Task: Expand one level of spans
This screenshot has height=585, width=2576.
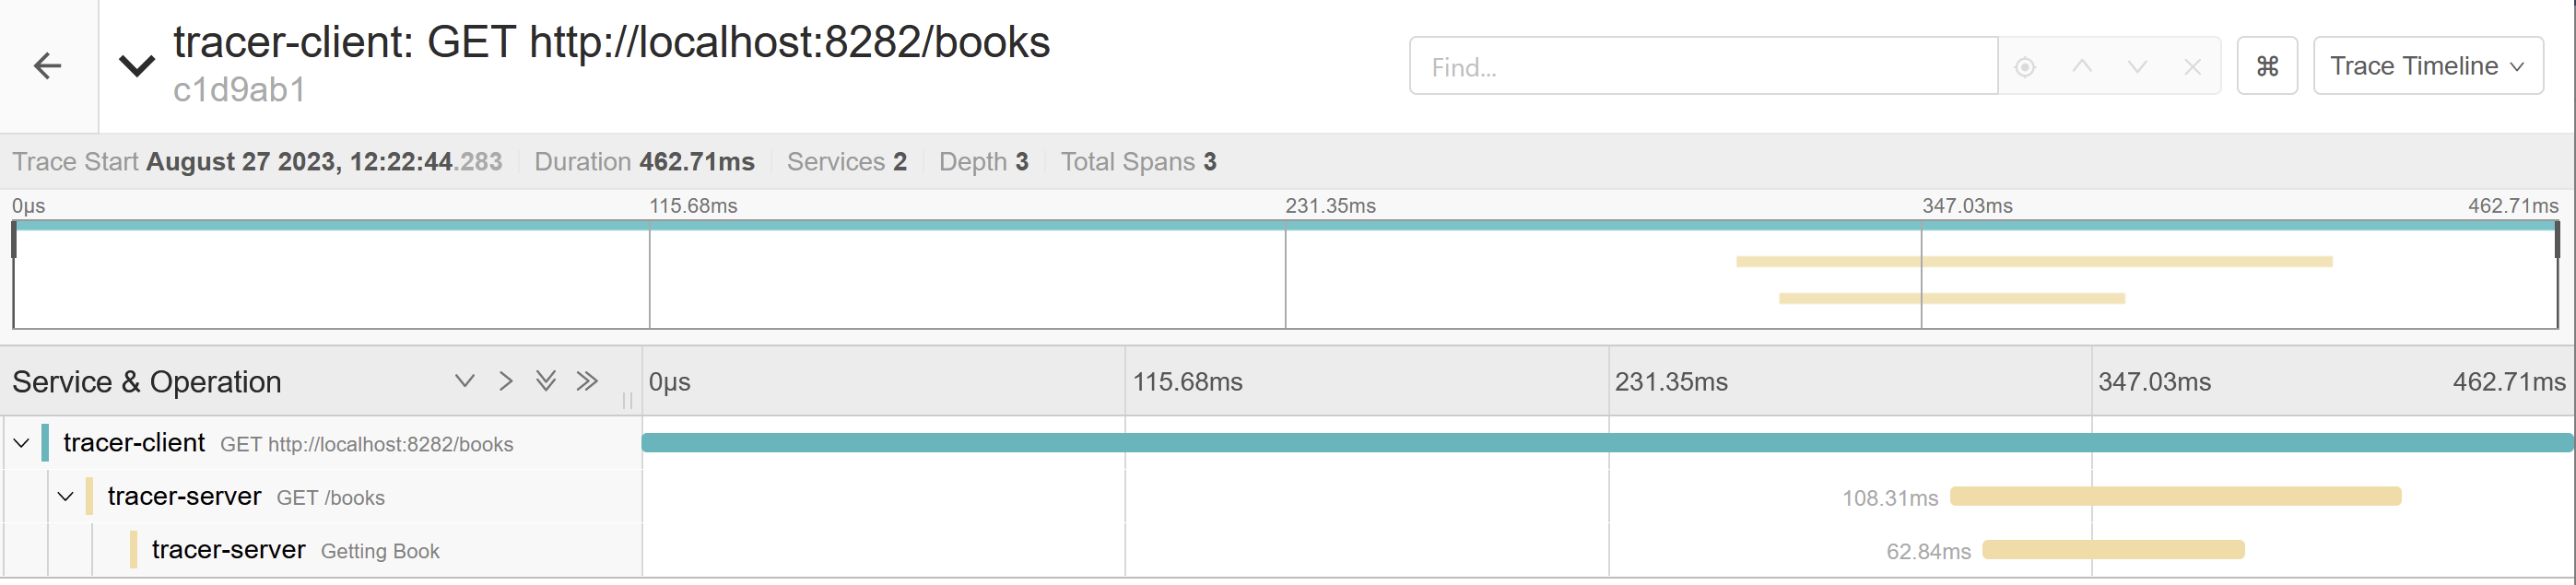Action: point(464,381)
